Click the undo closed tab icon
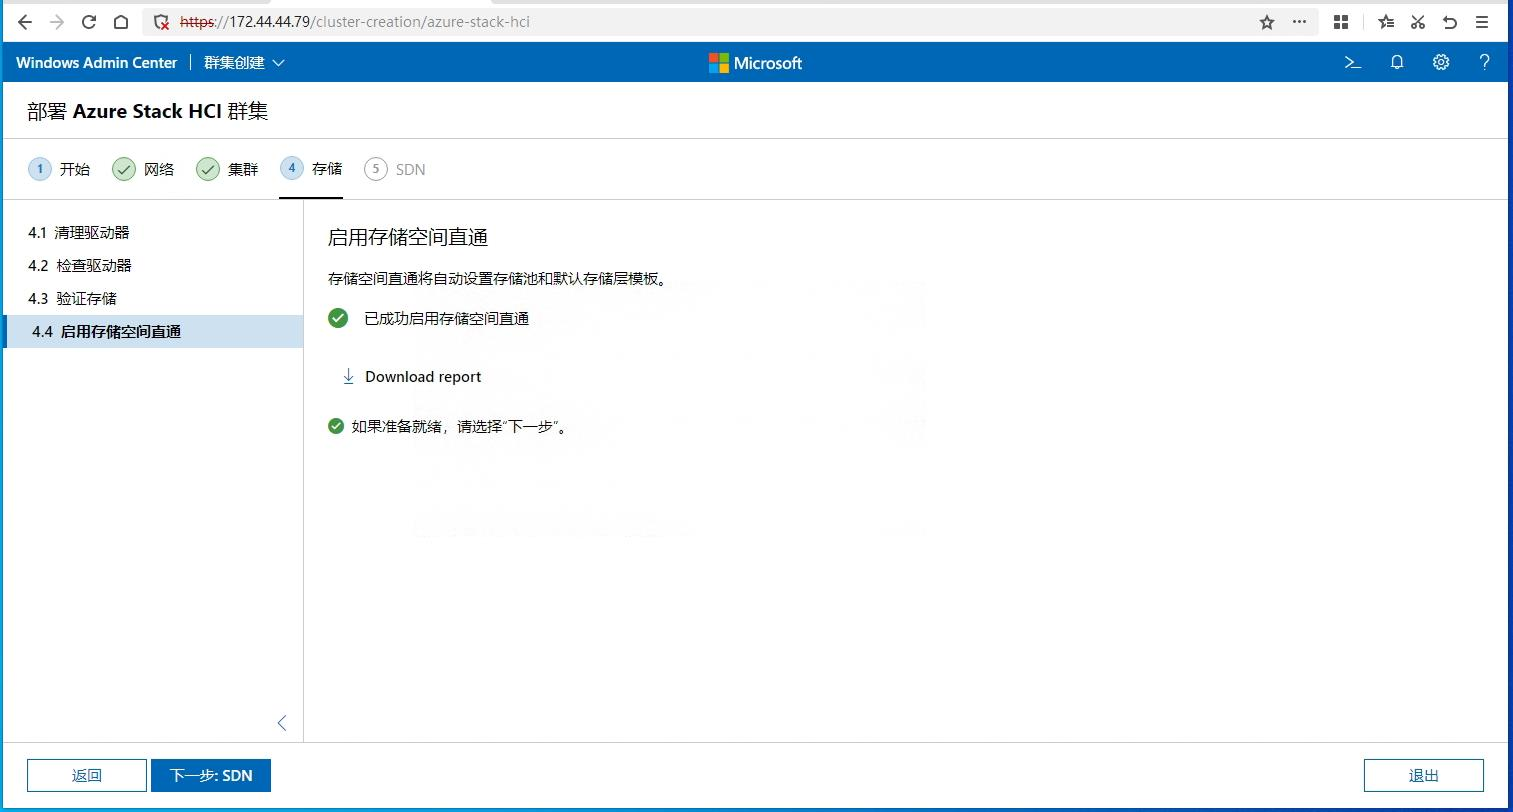Viewport: 1513px width, 812px height. click(1450, 22)
